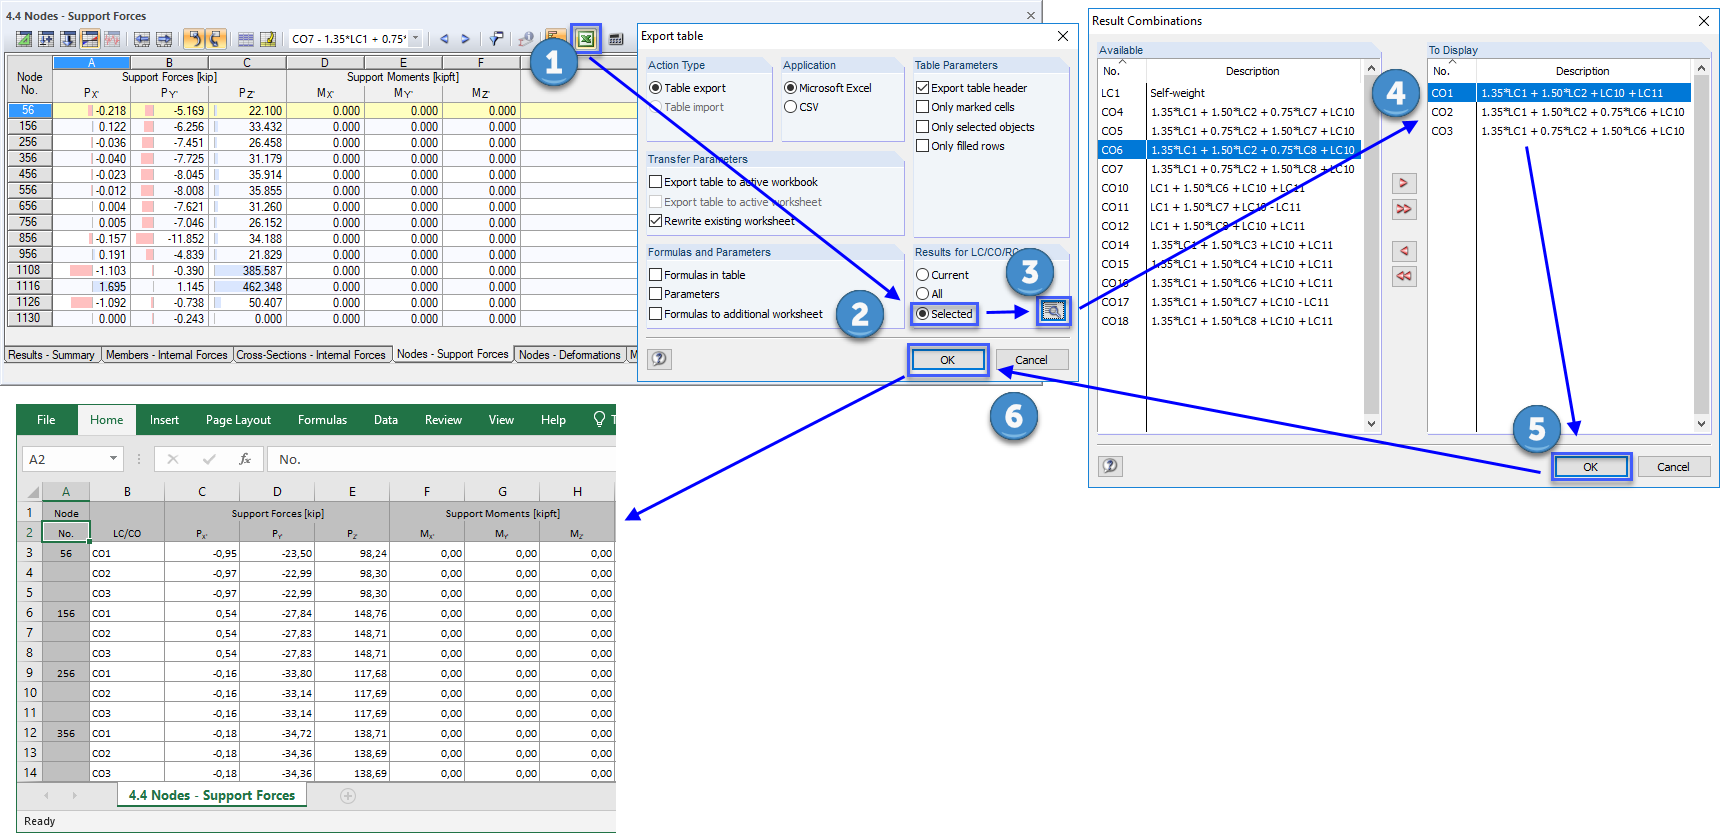The image size is (1720, 833).
Task: Open Excel Page Layout ribbon tab
Action: 238,420
